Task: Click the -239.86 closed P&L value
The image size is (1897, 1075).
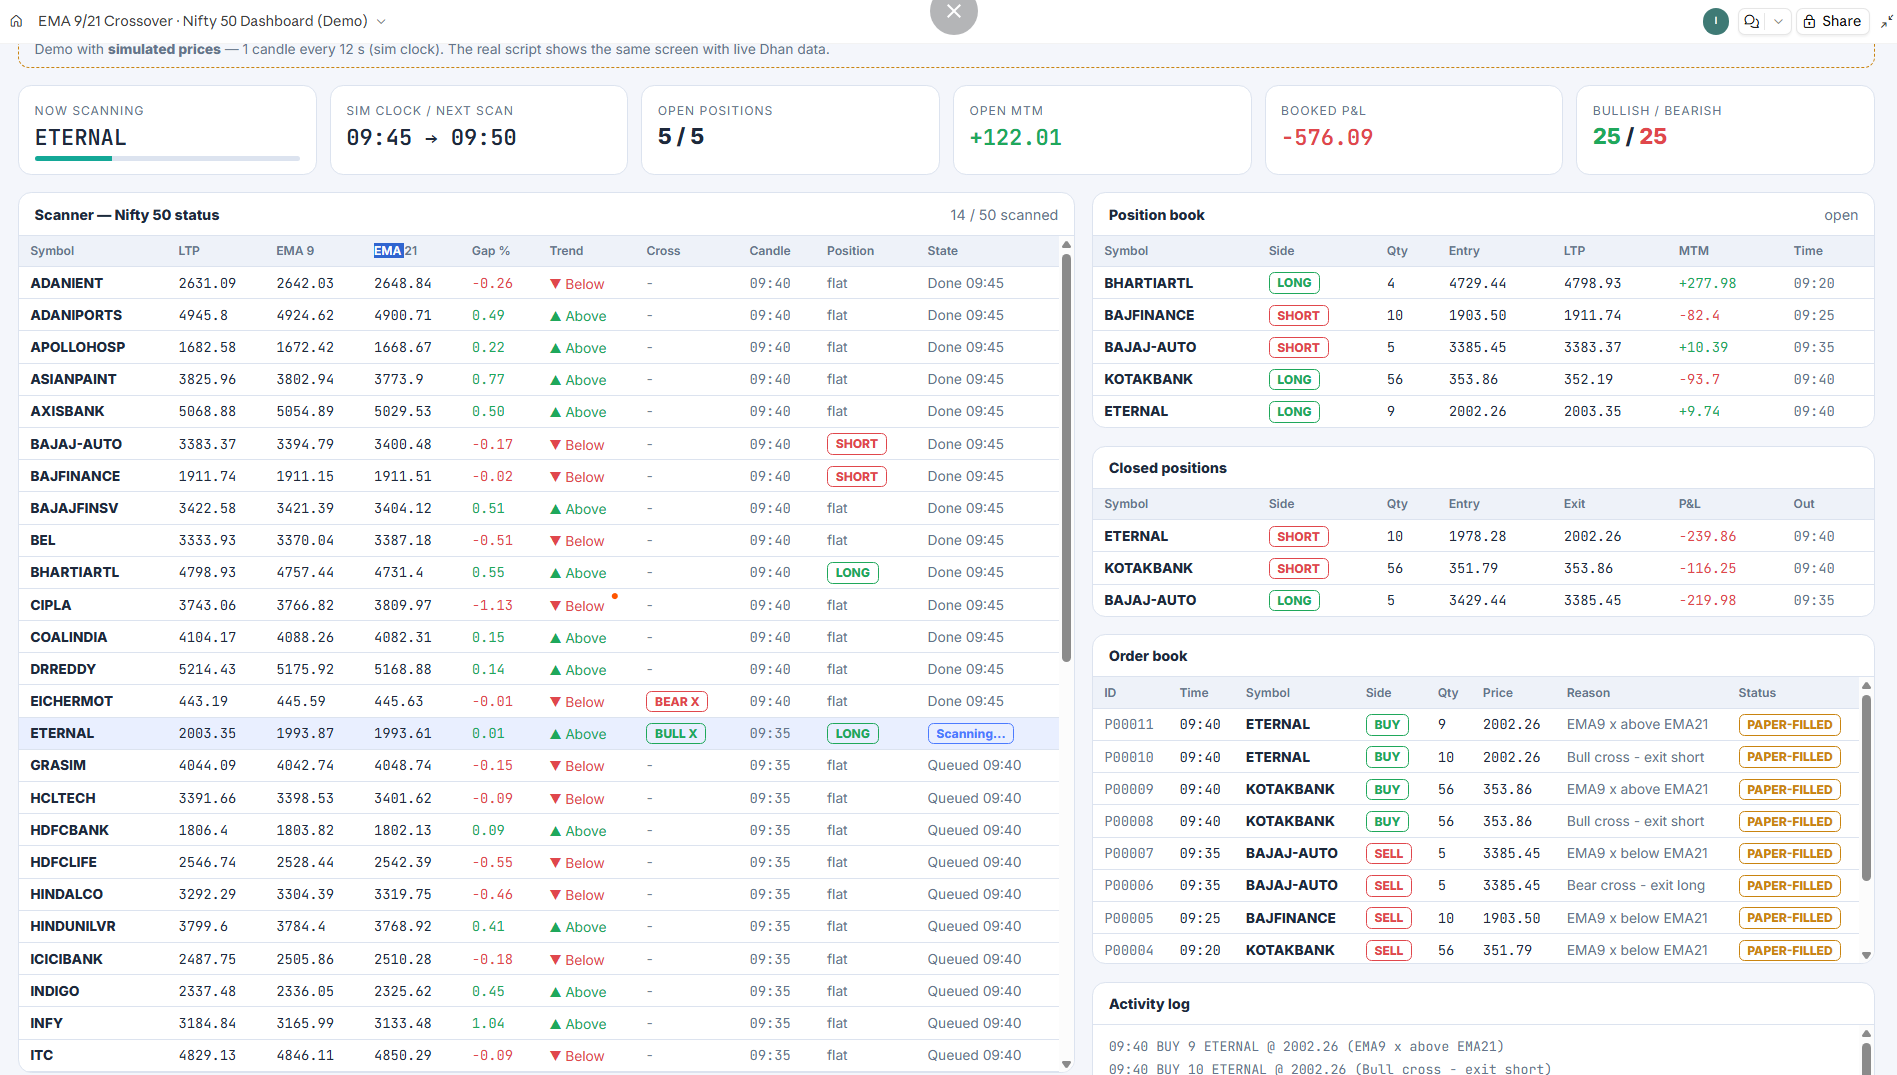Action: (x=1708, y=536)
